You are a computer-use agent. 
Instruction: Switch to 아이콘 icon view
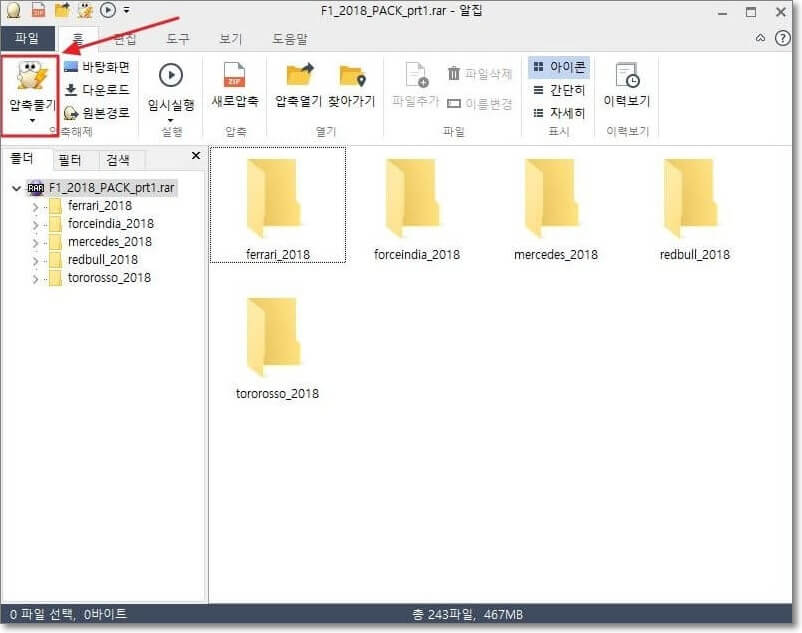tap(559, 67)
